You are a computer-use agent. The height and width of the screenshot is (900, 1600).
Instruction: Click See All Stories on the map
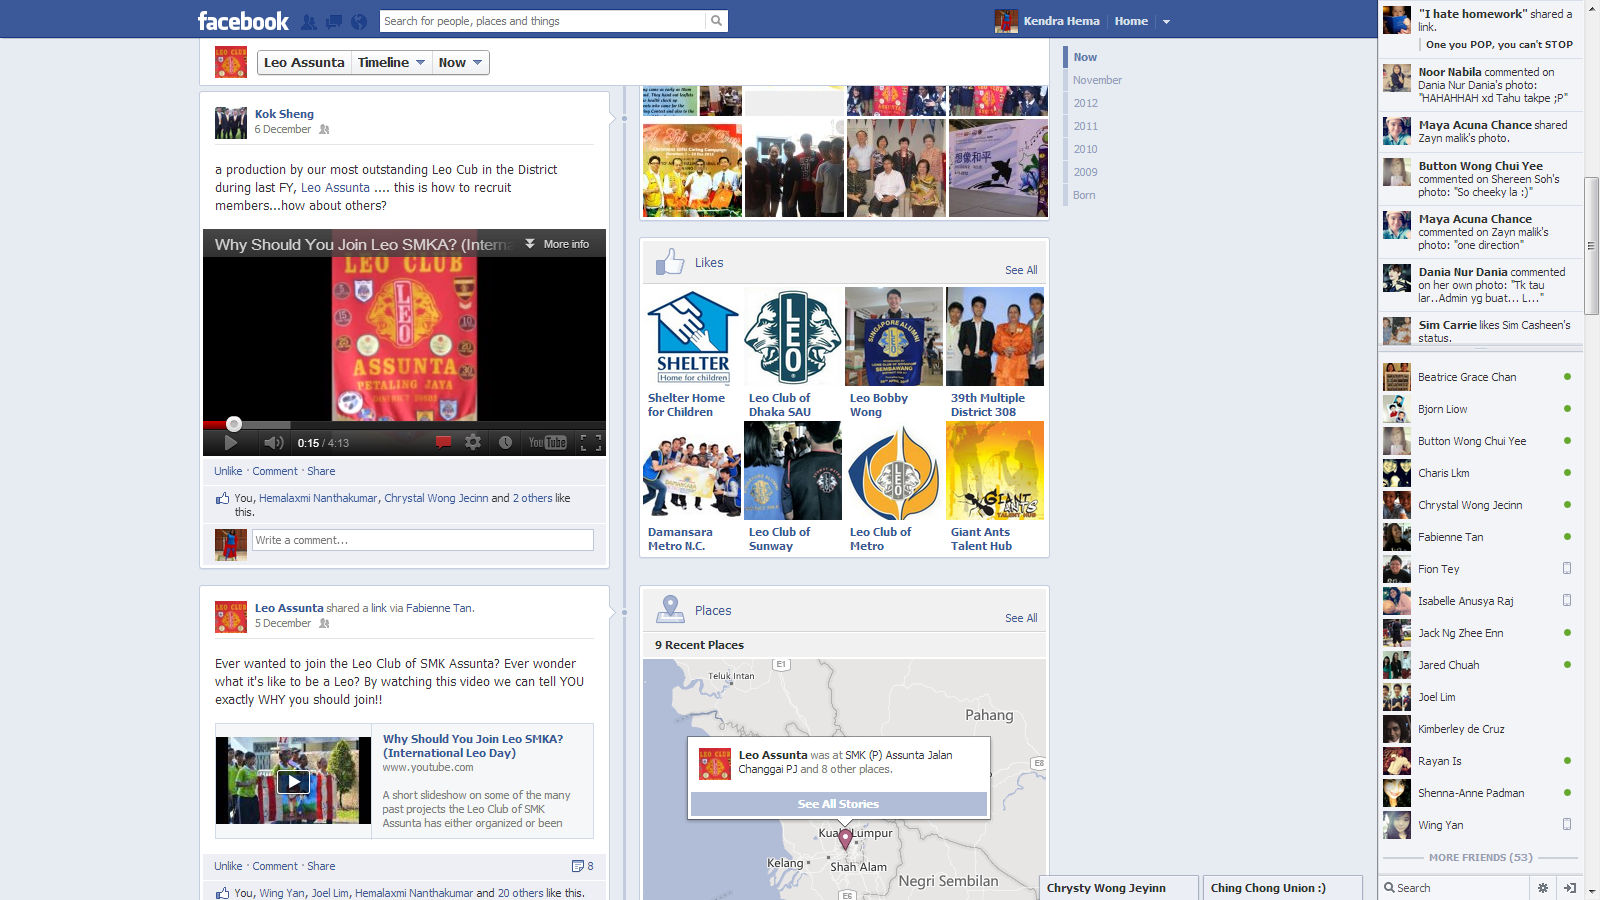point(838,804)
